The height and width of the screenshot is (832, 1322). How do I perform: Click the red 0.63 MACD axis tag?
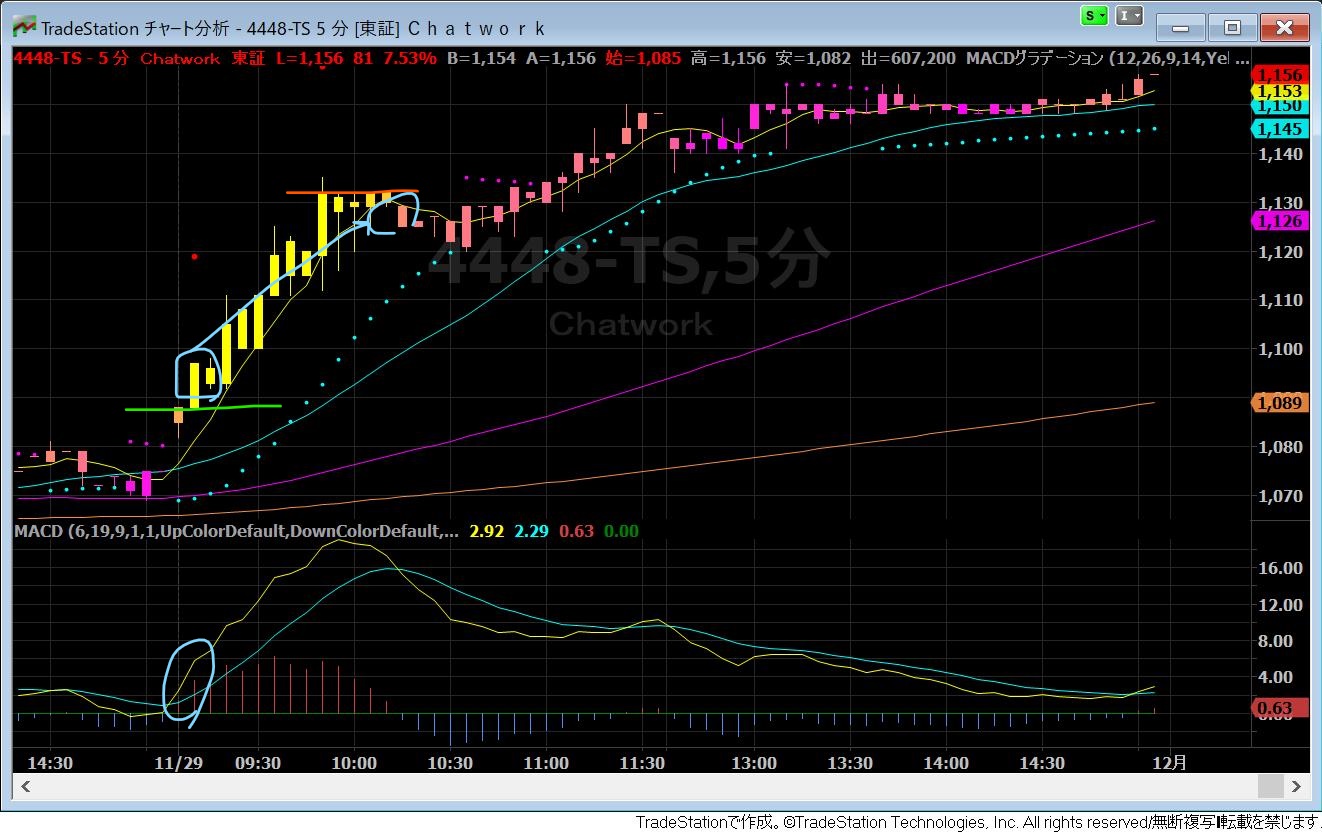tap(1279, 709)
